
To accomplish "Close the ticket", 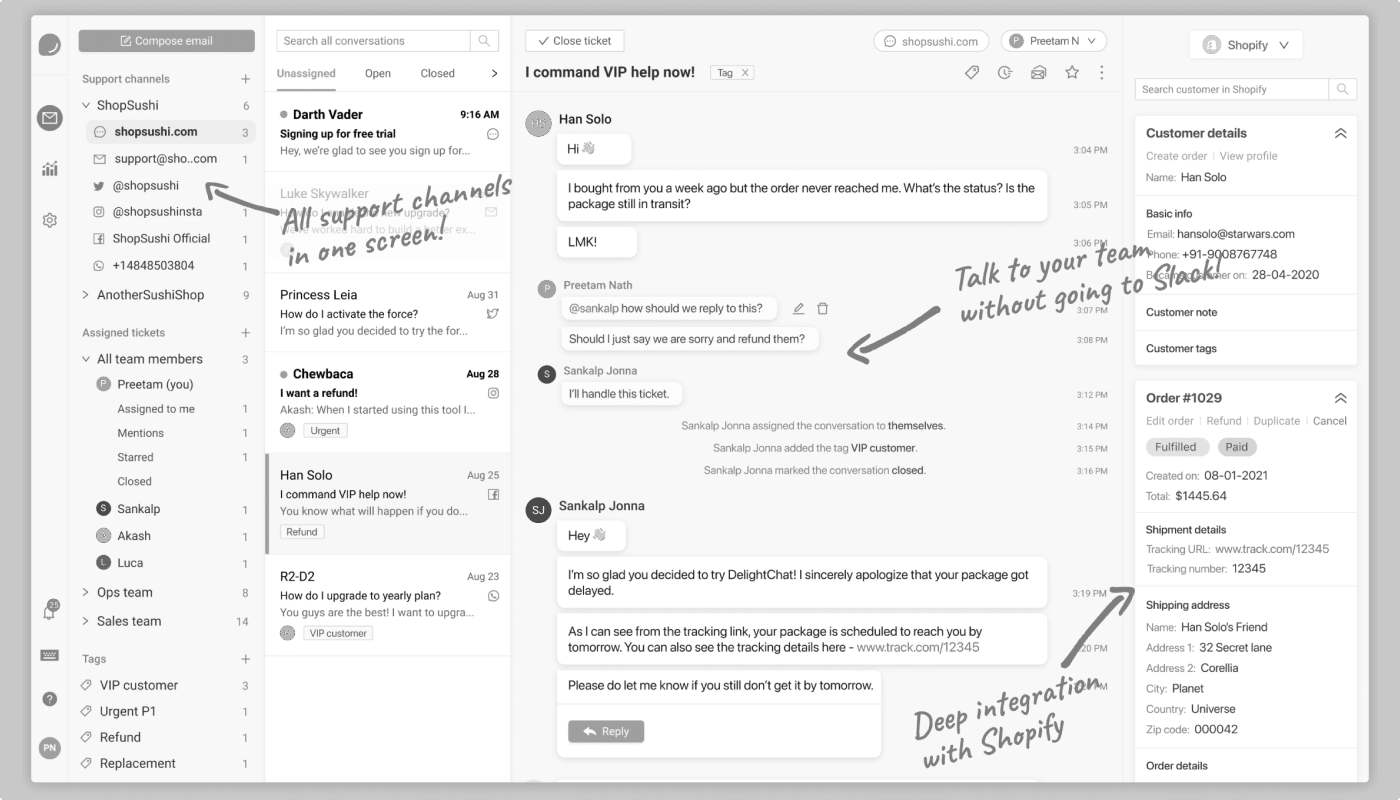I will point(574,41).
